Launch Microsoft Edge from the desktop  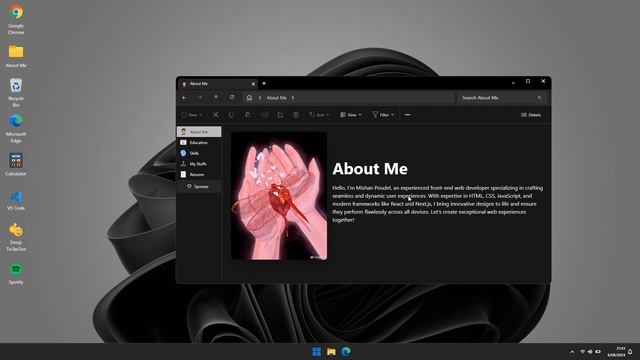point(16,128)
